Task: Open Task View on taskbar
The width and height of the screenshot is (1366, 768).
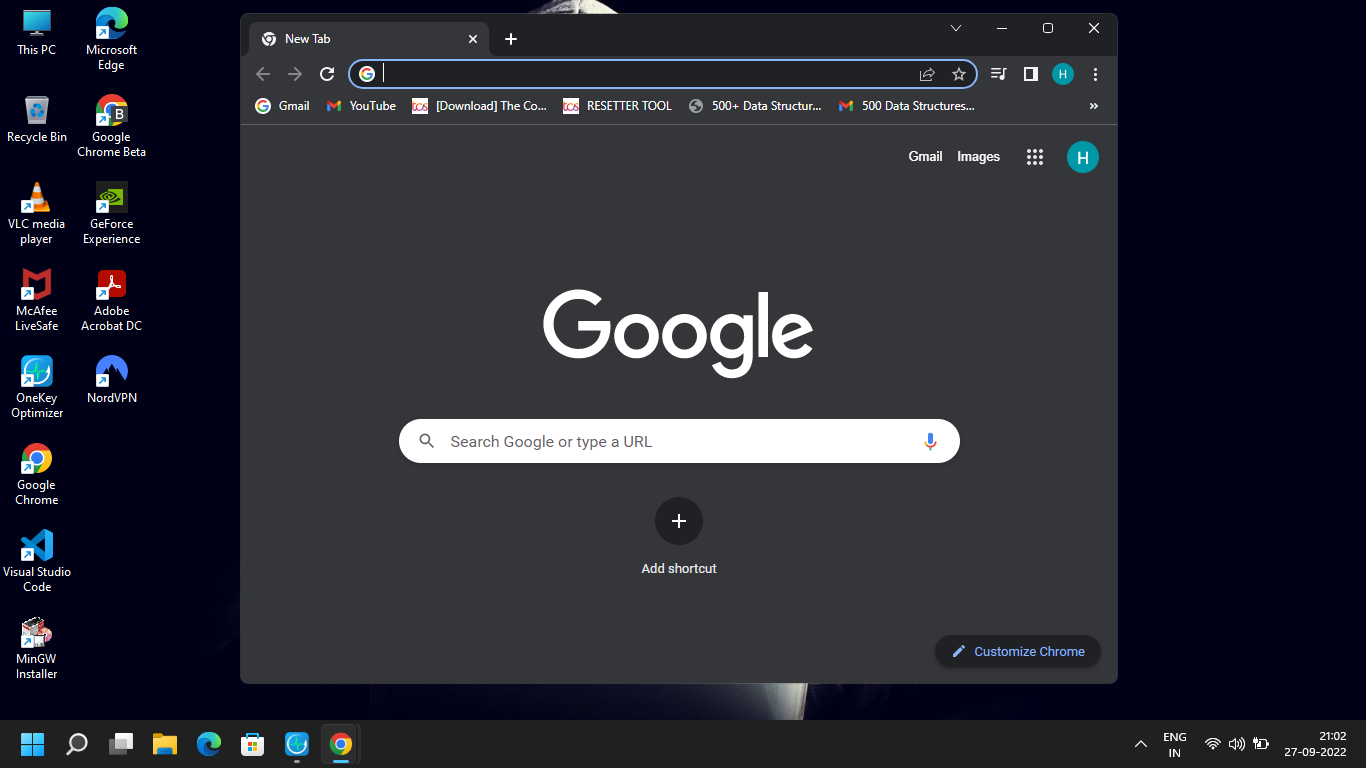Action: (x=121, y=744)
